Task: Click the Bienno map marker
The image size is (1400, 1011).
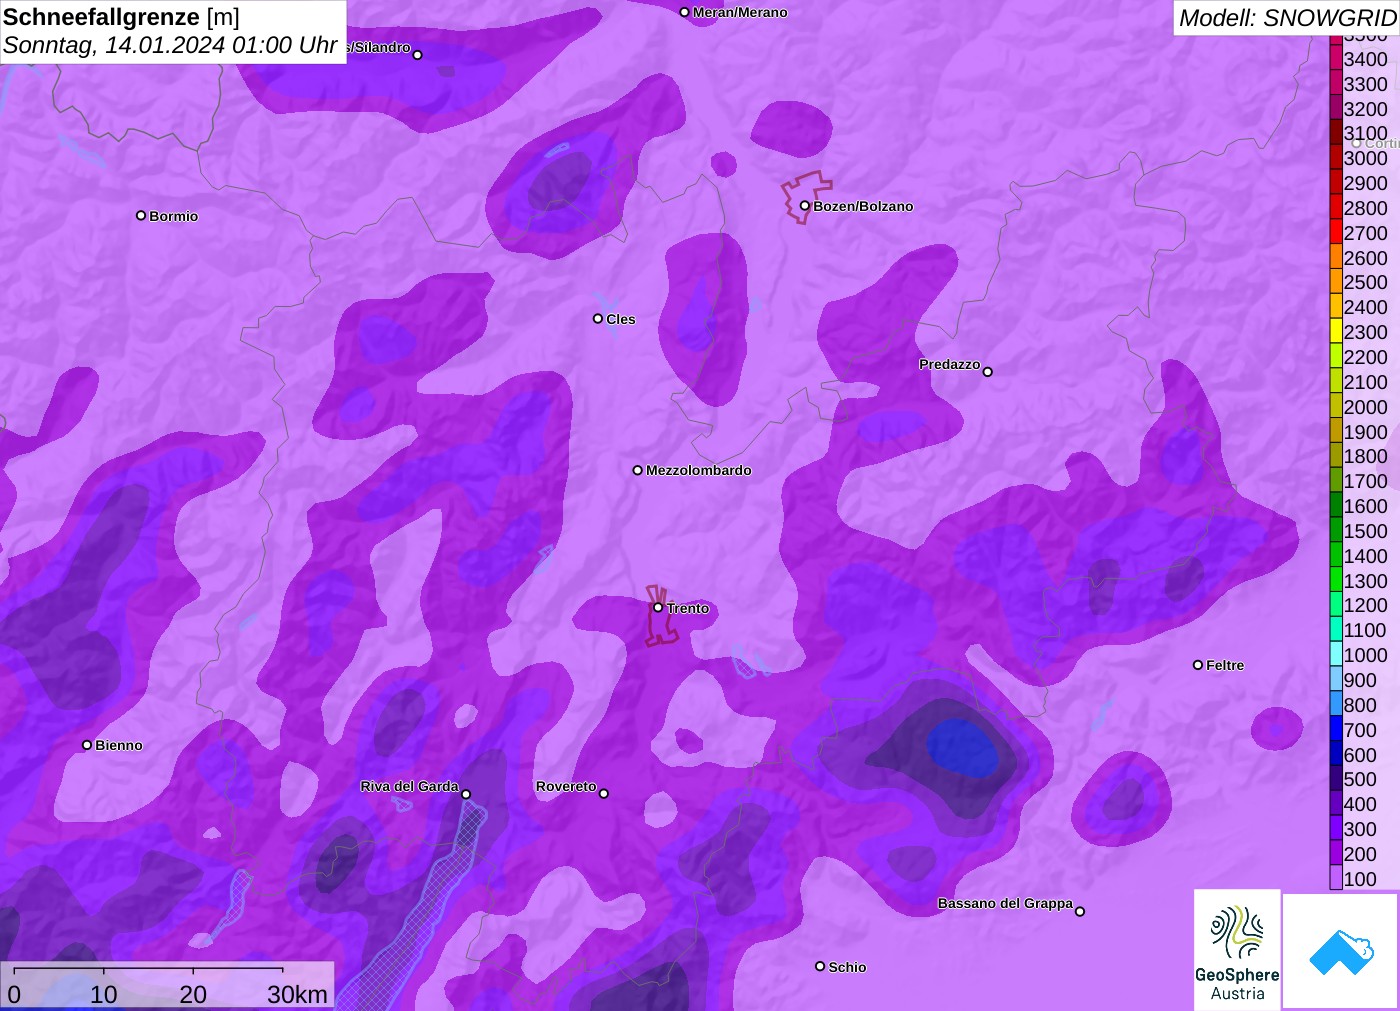Action: tap(87, 745)
